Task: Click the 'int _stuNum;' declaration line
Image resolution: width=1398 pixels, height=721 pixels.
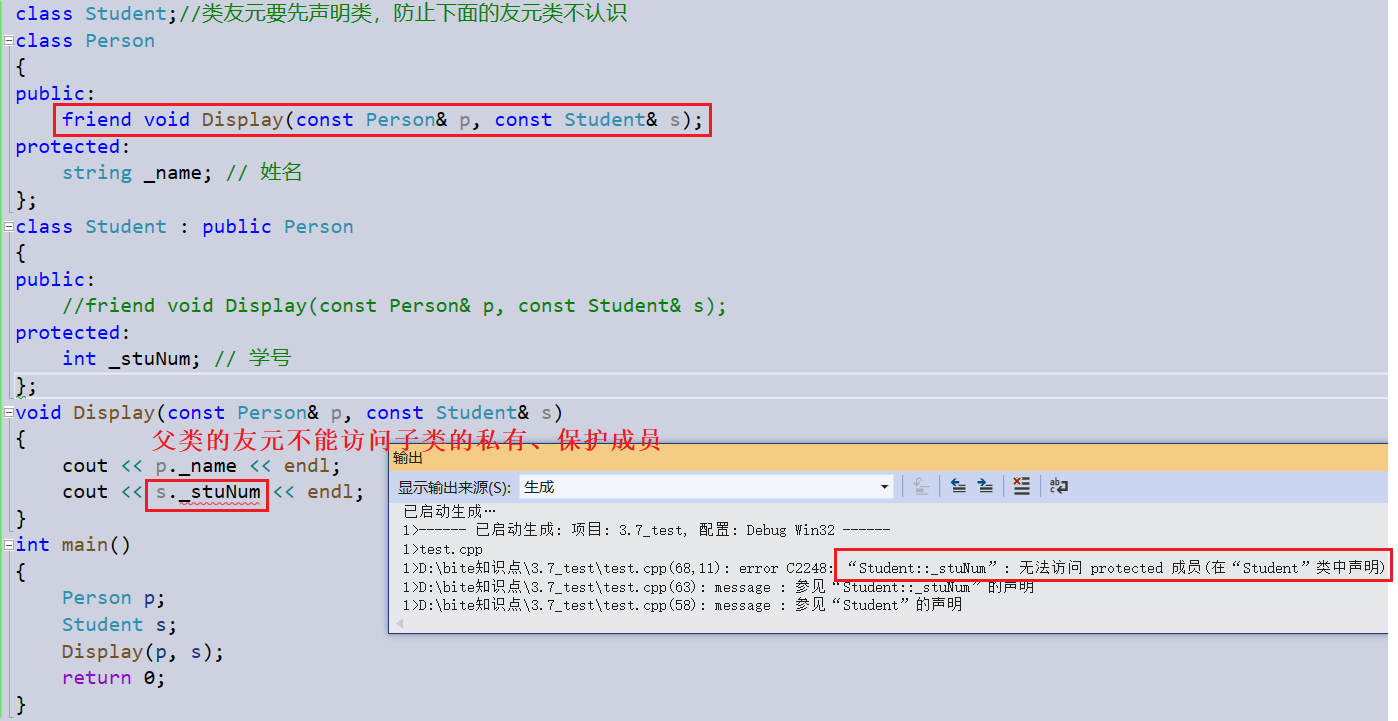Action: click(x=176, y=359)
